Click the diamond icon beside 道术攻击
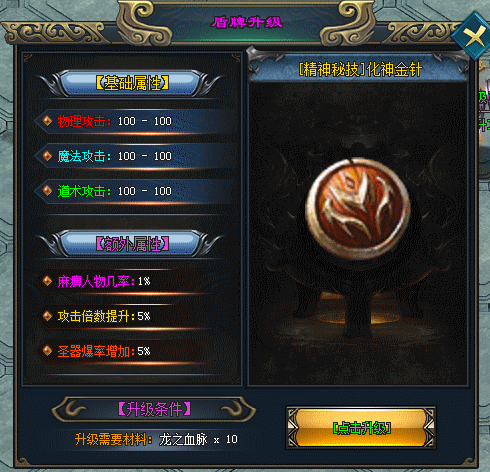Screen dimensions: 490x472 (x=47, y=191)
